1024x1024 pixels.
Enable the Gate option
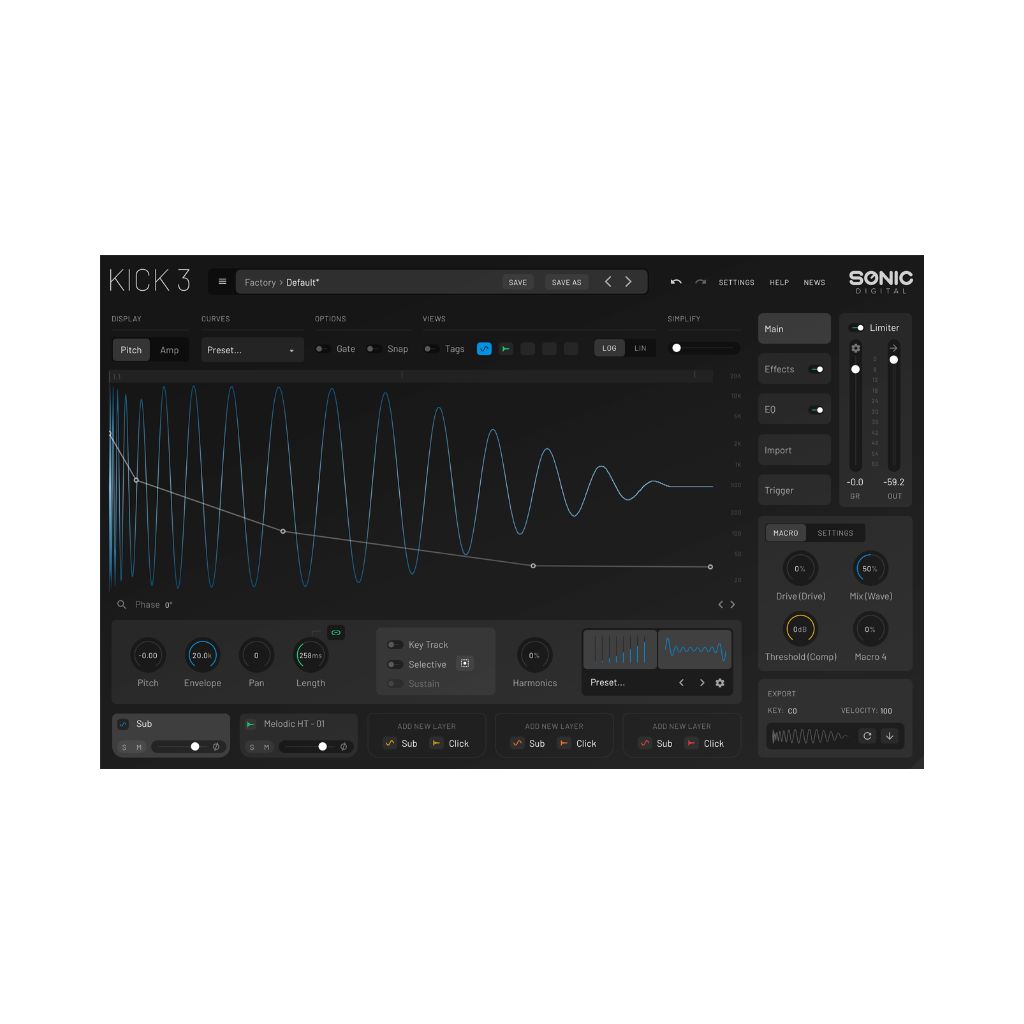[x=322, y=349]
